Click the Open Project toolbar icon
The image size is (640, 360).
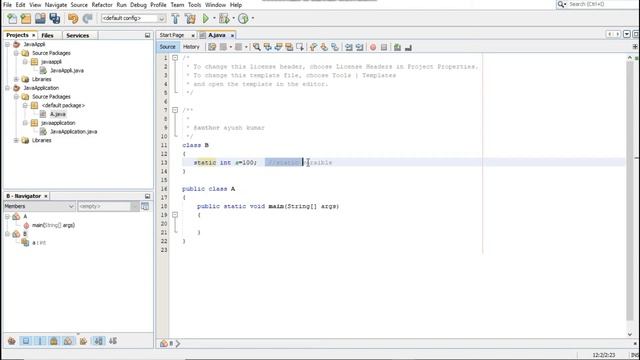(40, 18)
